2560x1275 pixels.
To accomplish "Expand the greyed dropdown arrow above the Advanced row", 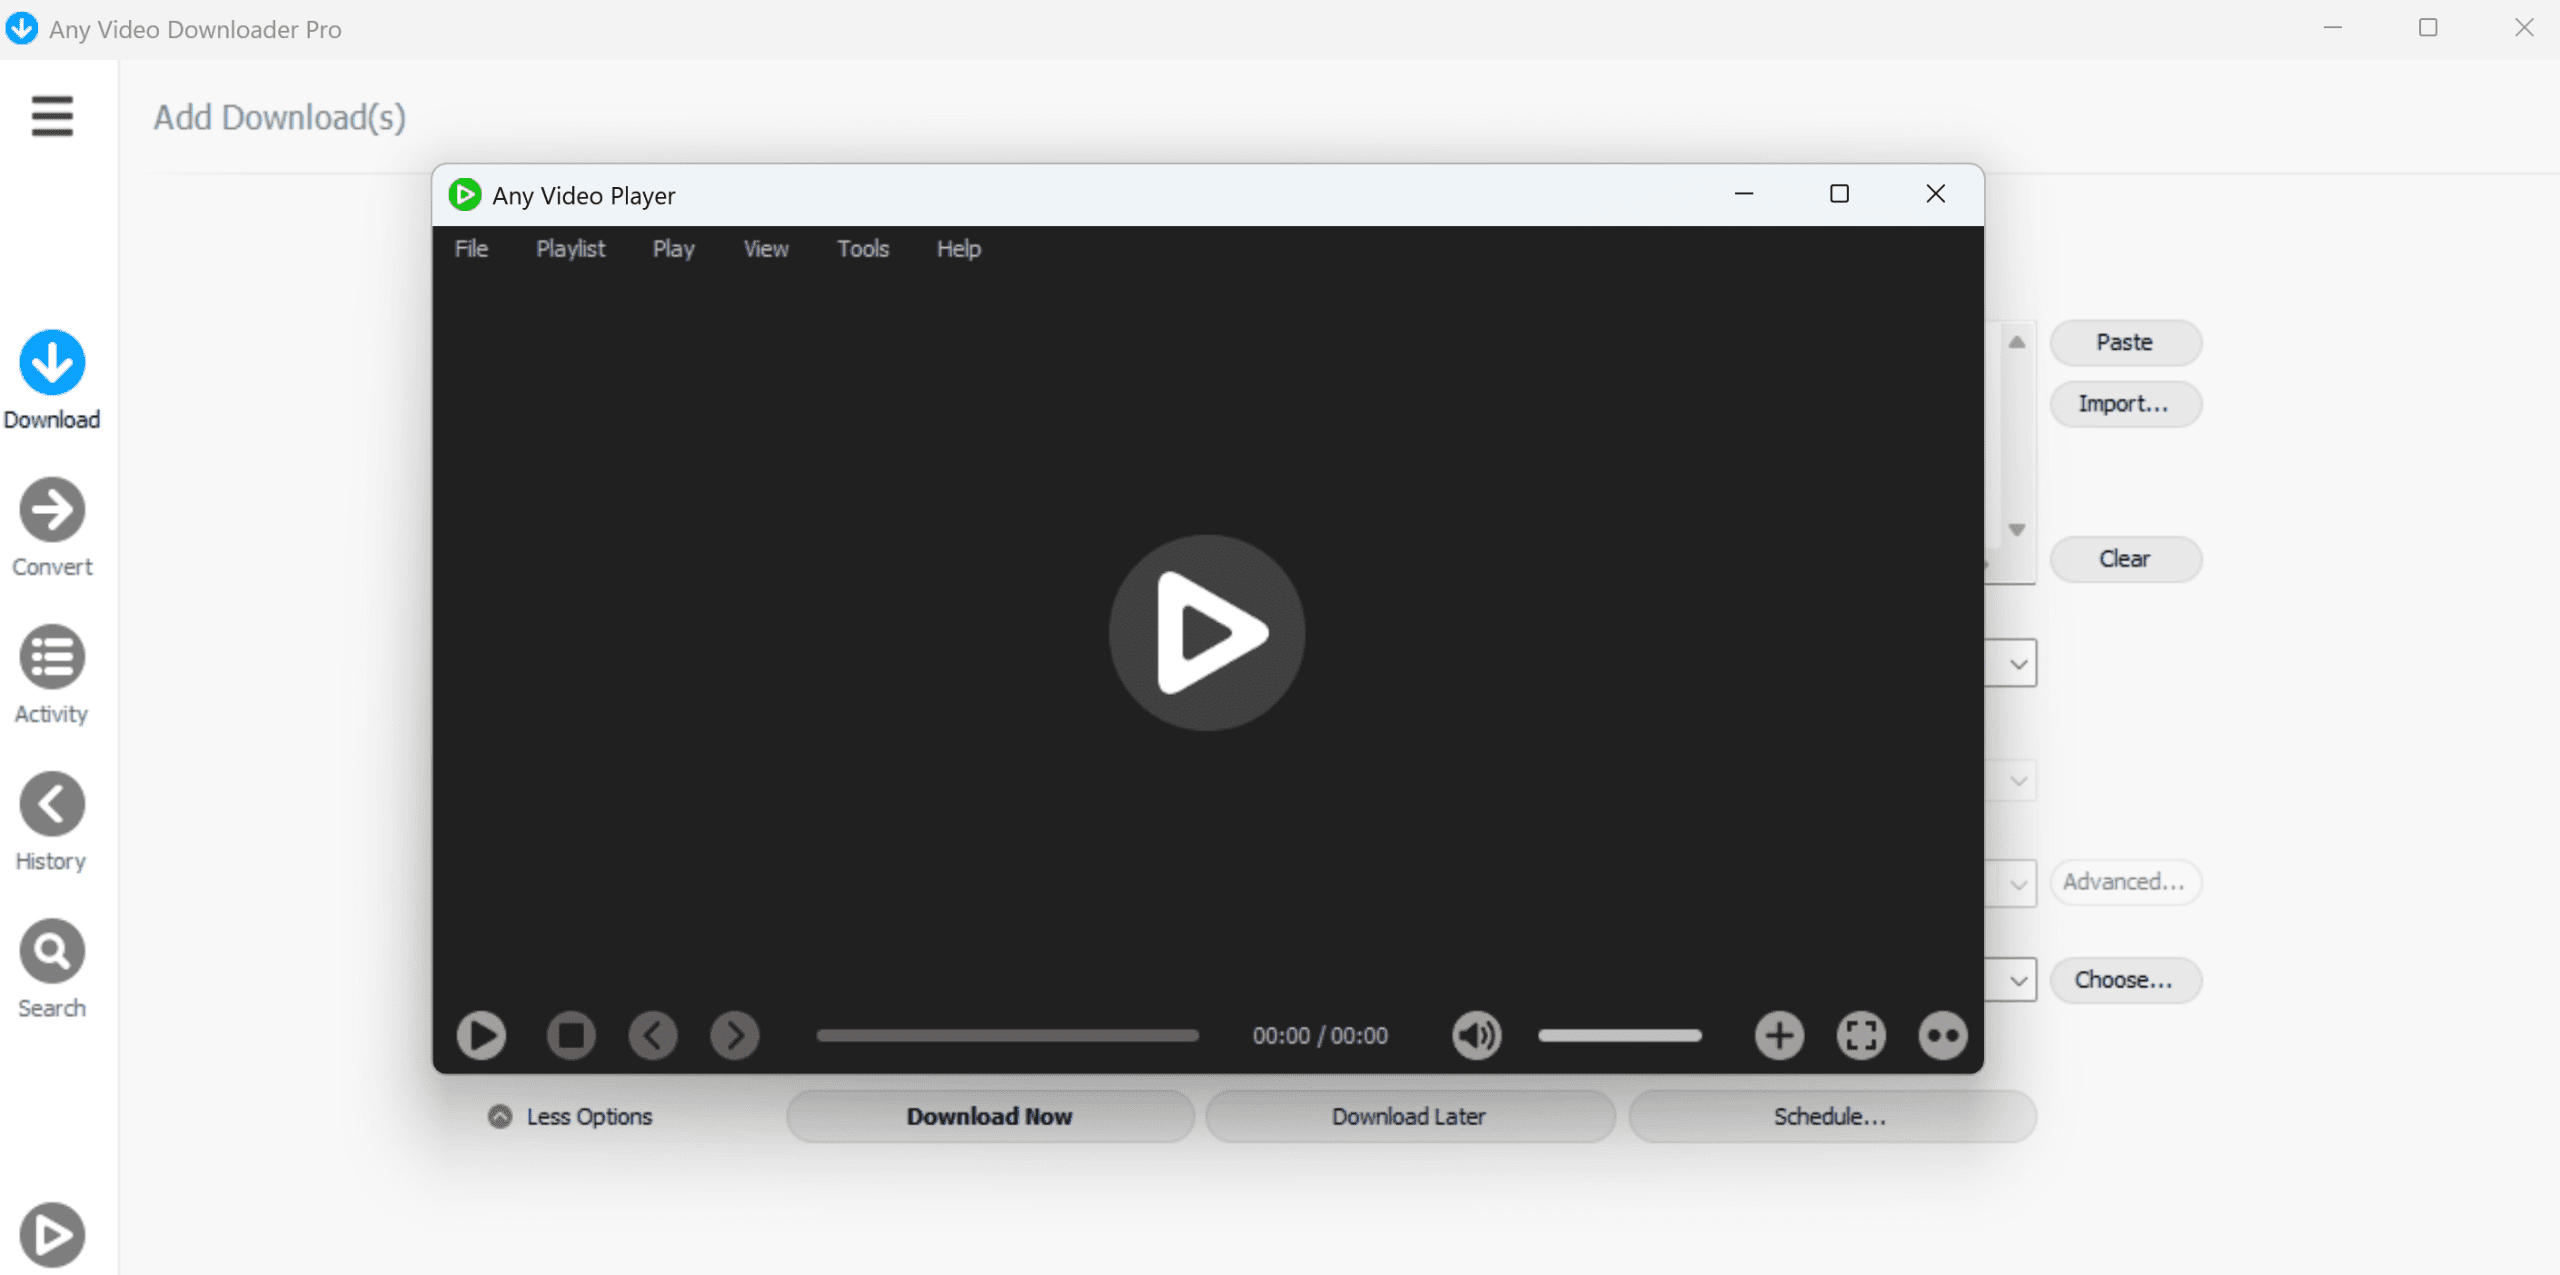I will coord(2019,781).
